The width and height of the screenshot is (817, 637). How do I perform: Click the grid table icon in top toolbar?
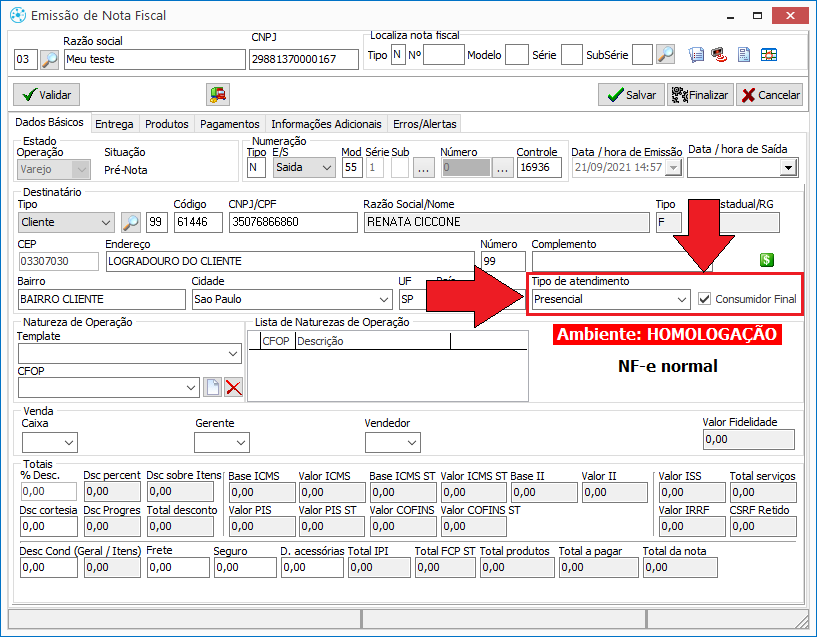point(769,55)
